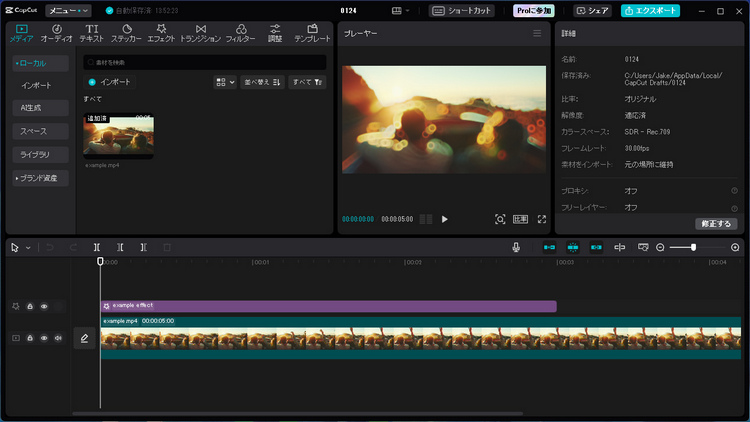Click the シェア button

coord(593,11)
